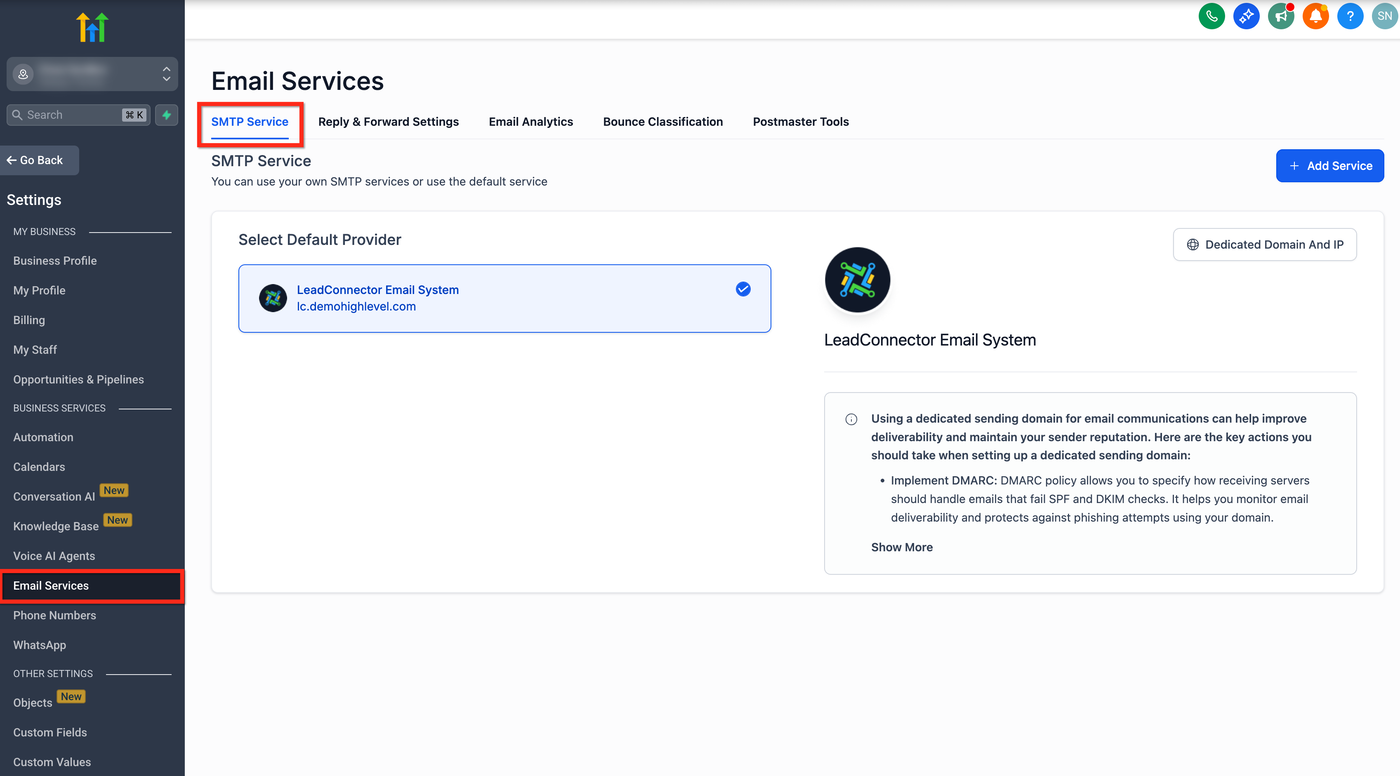Click the LeadConnector logo in details panel
The image size is (1400, 776).
point(857,280)
